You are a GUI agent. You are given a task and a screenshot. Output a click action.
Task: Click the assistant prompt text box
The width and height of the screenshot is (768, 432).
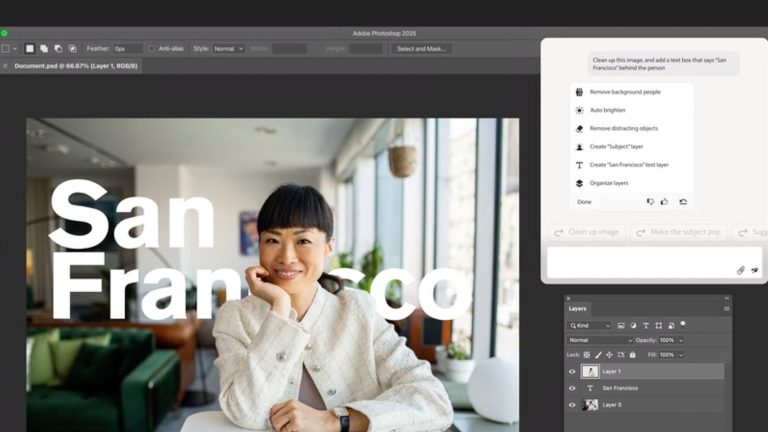click(x=654, y=263)
